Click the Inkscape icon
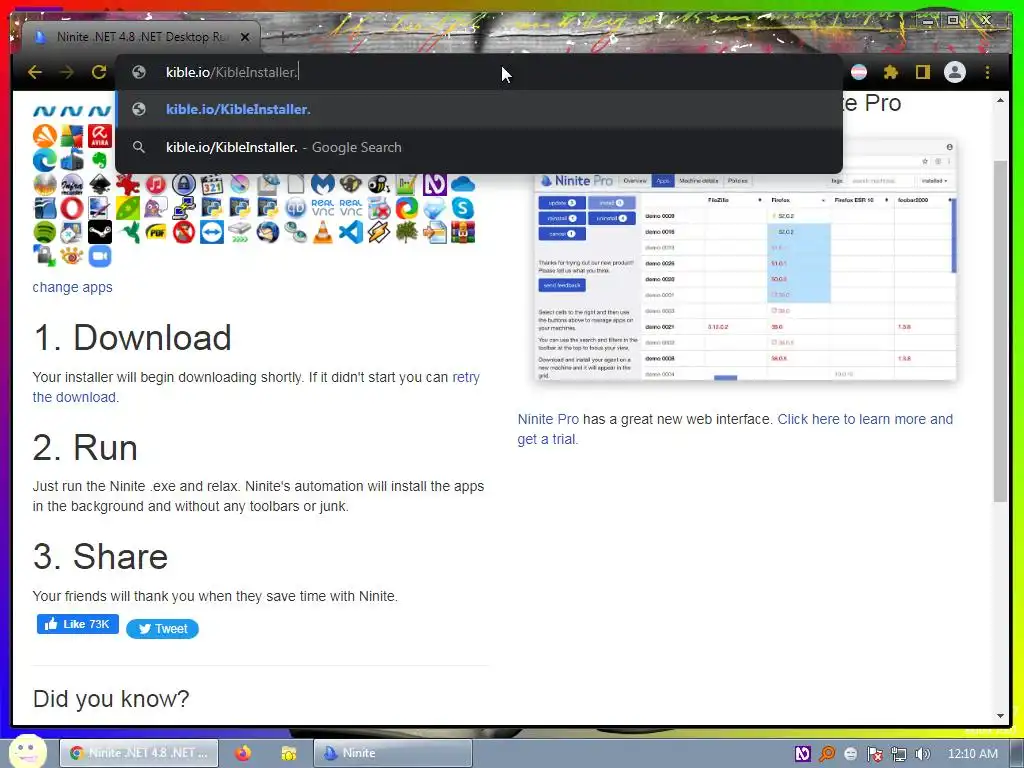 pyautogui.click(x=100, y=184)
